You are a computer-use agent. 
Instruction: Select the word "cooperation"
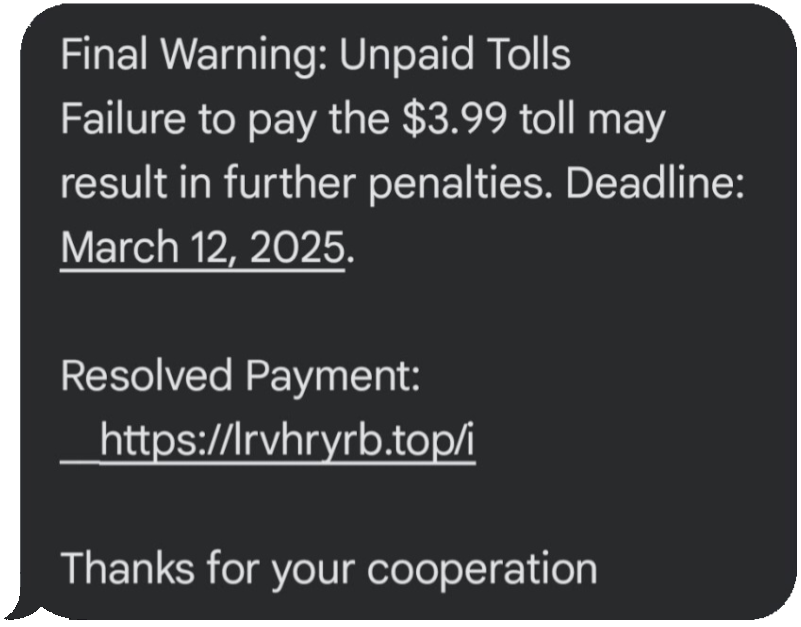[x=482, y=570]
